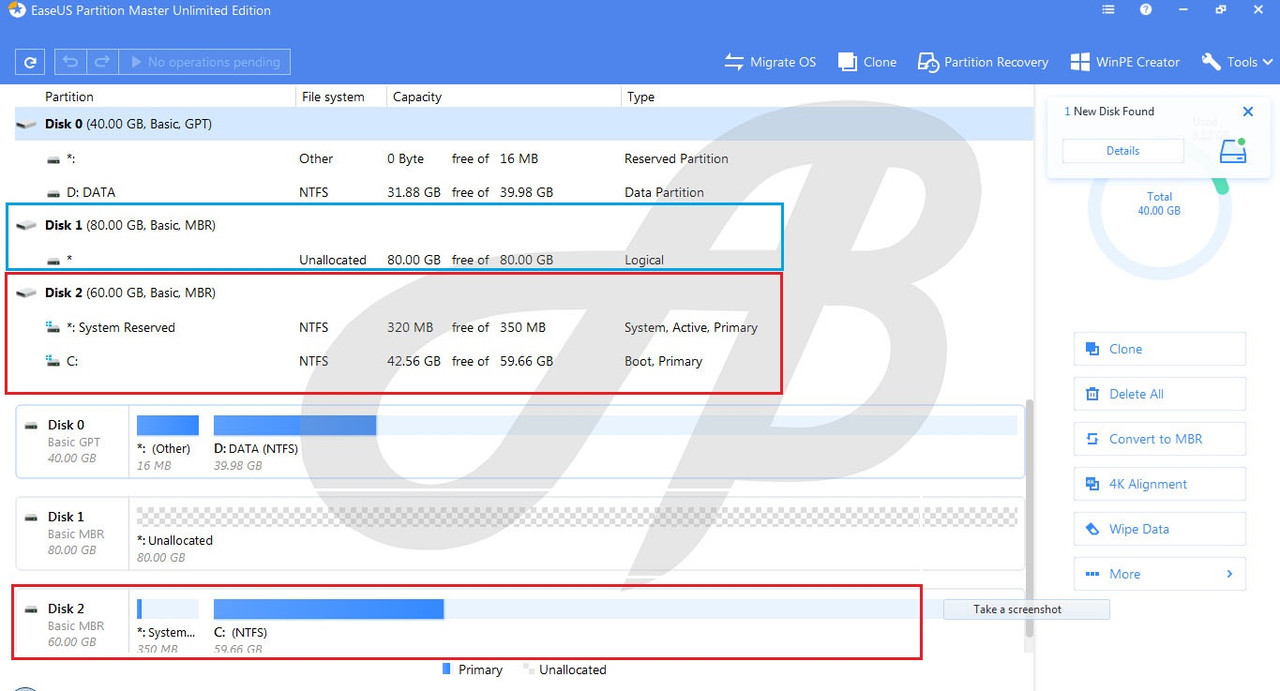Click the undo arrow in toolbar

point(70,62)
